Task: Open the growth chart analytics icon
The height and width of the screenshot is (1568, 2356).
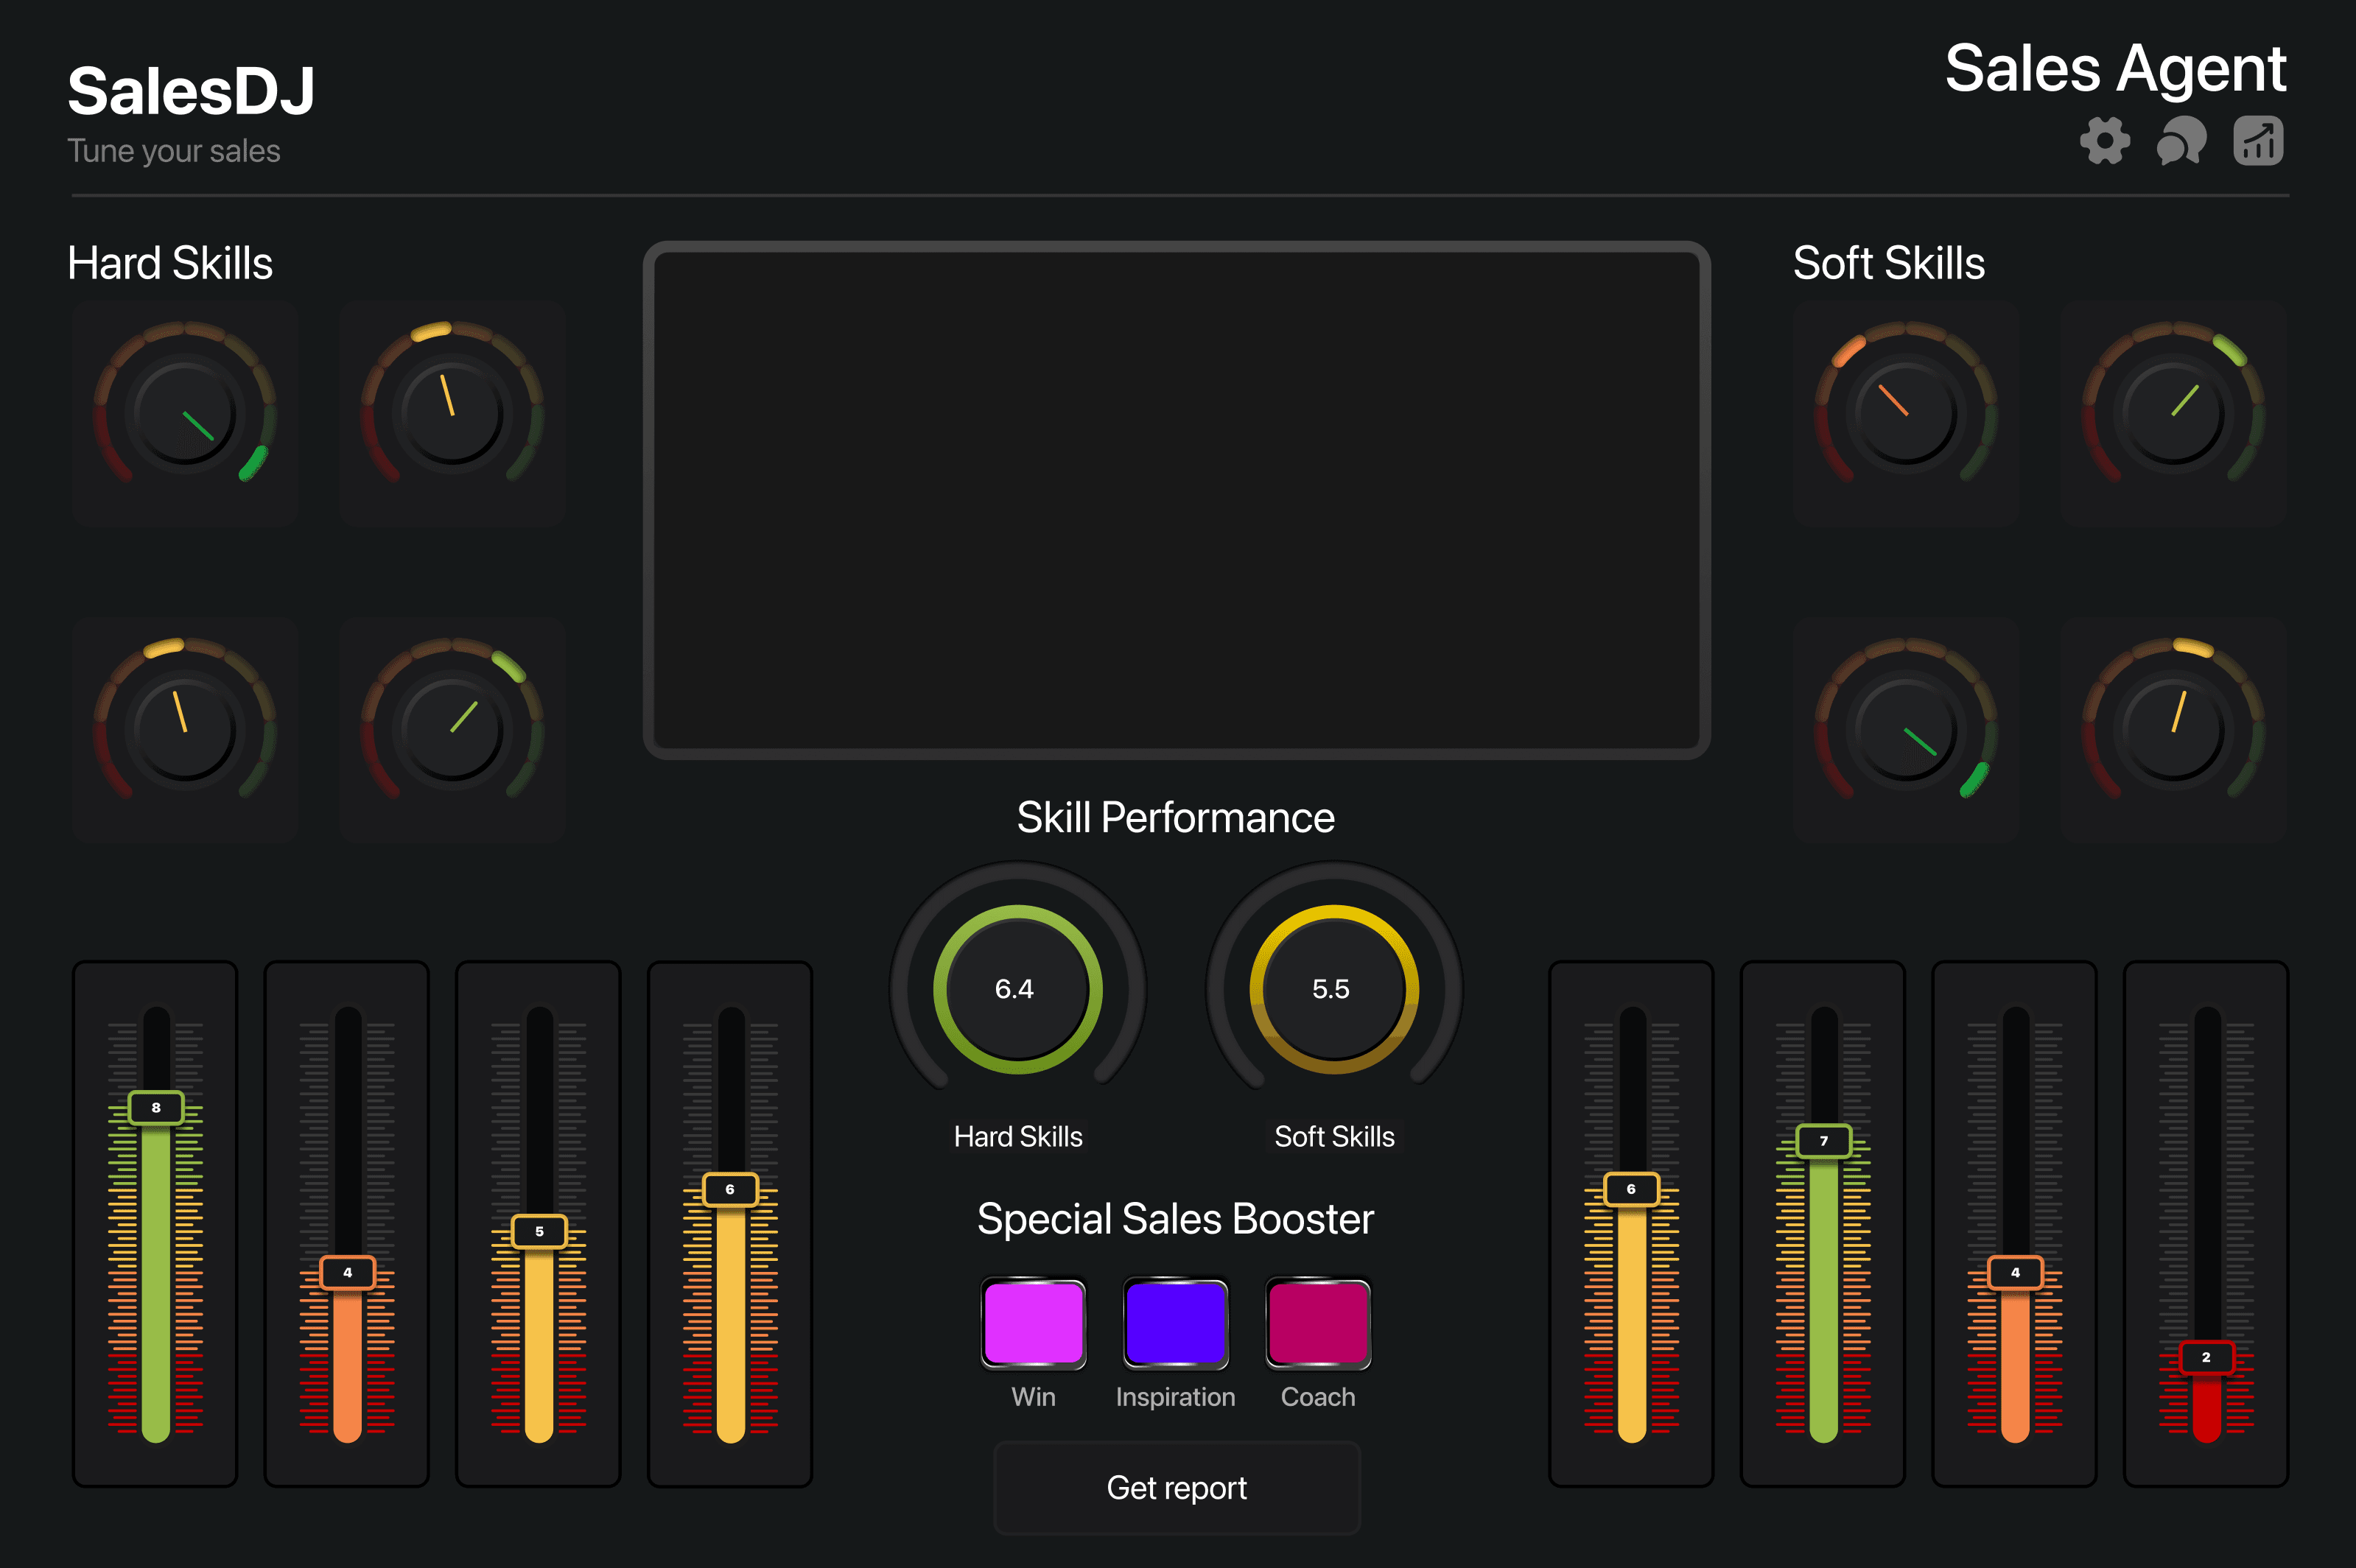Action: point(2258,141)
